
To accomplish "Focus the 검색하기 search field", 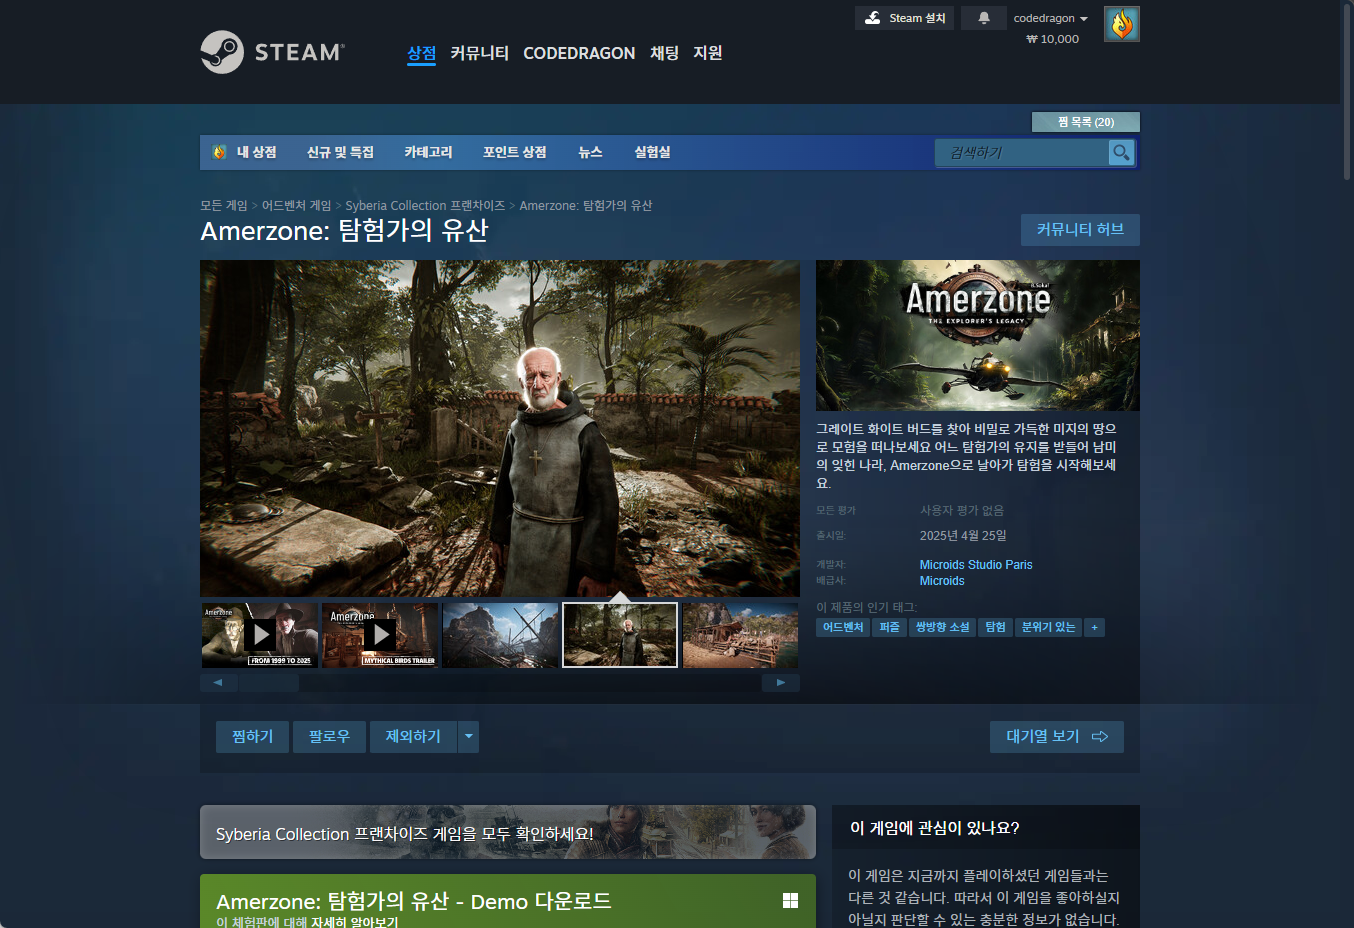I will 1022,152.
